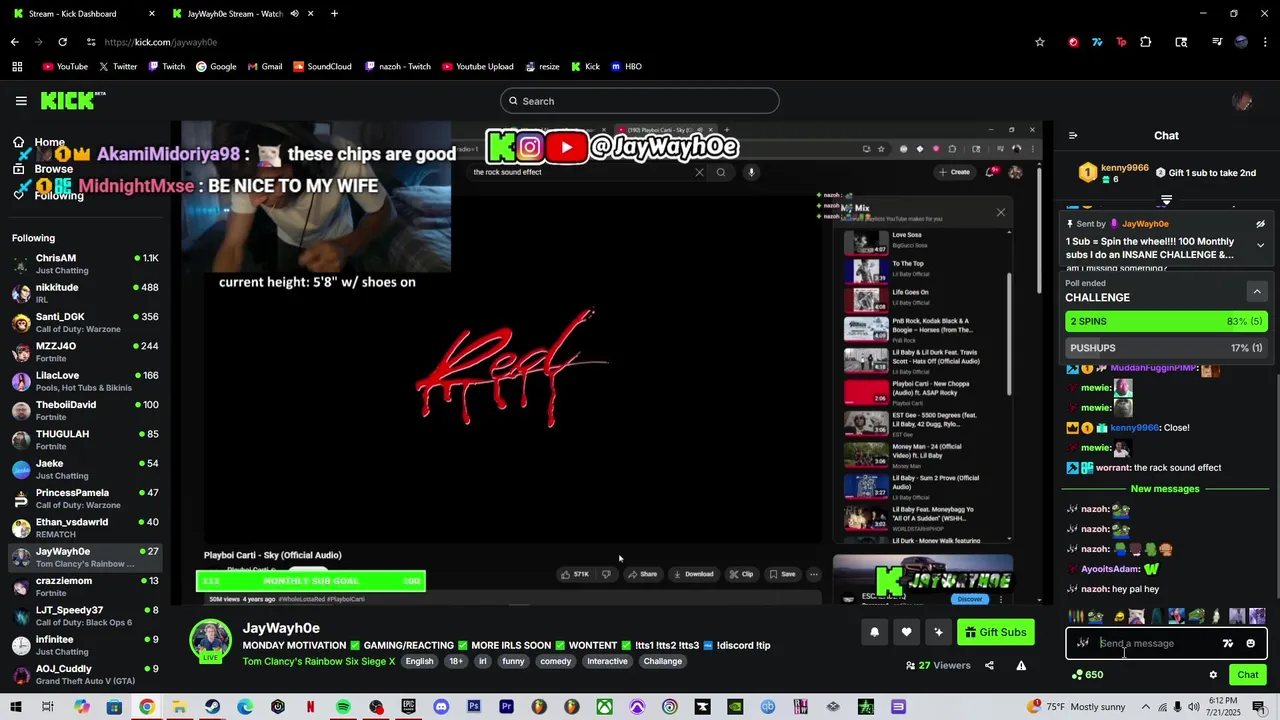The image size is (1280, 720).
Task: Bookmark this page with star
Action: click(x=1040, y=42)
